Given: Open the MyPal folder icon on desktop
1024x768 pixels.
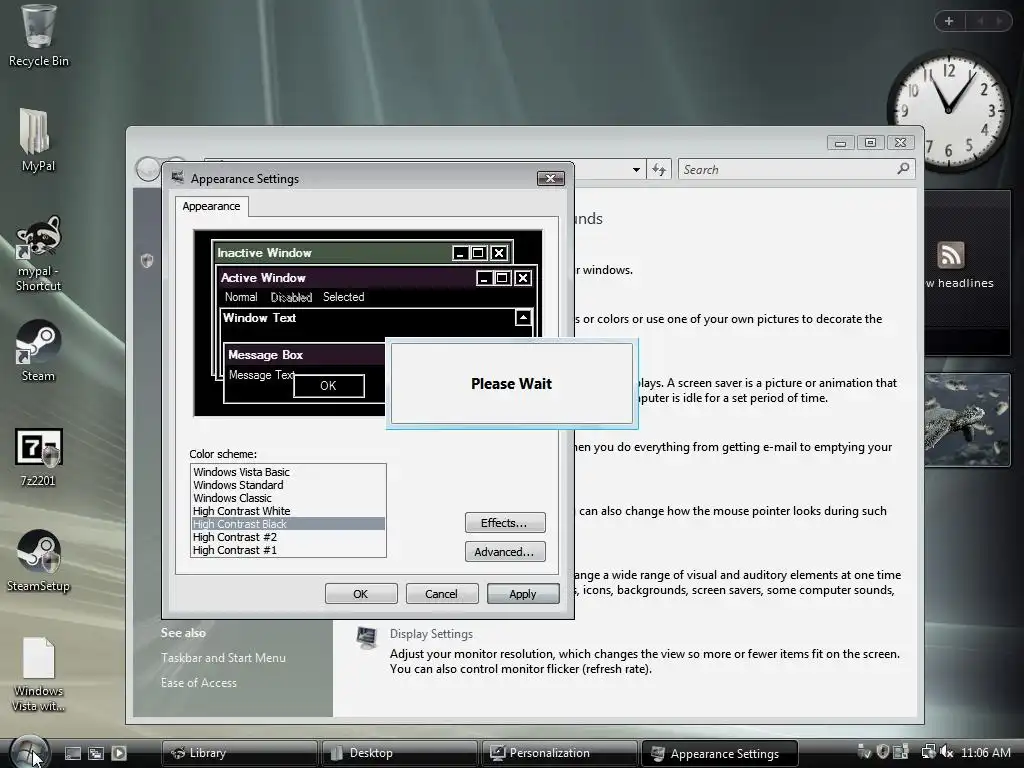Looking at the screenshot, I should click(x=38, y=140).
